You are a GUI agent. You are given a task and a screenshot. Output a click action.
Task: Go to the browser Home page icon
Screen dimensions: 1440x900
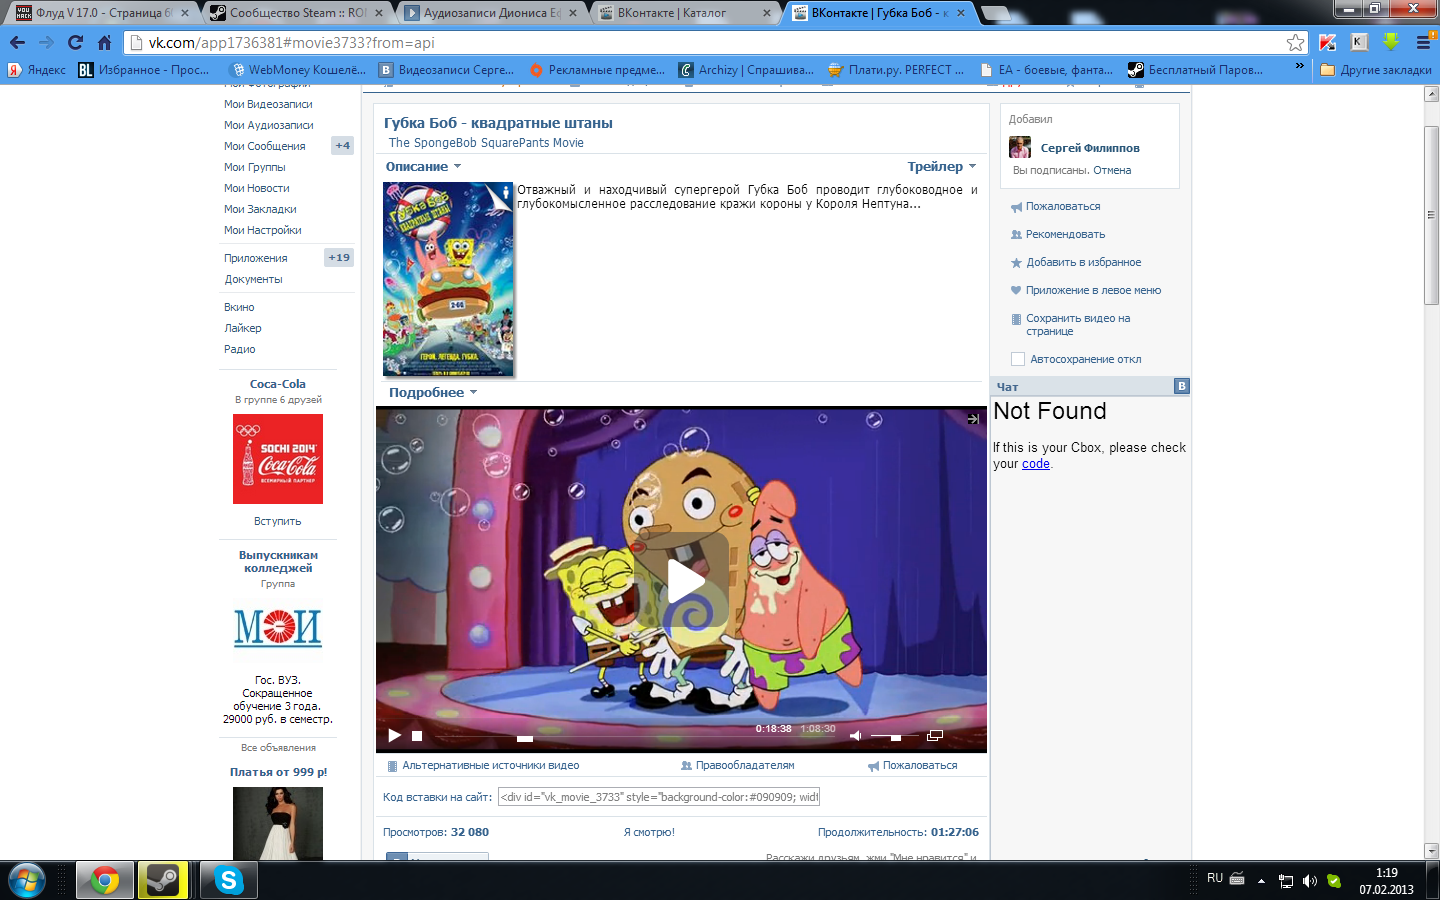tap(104, 42)
